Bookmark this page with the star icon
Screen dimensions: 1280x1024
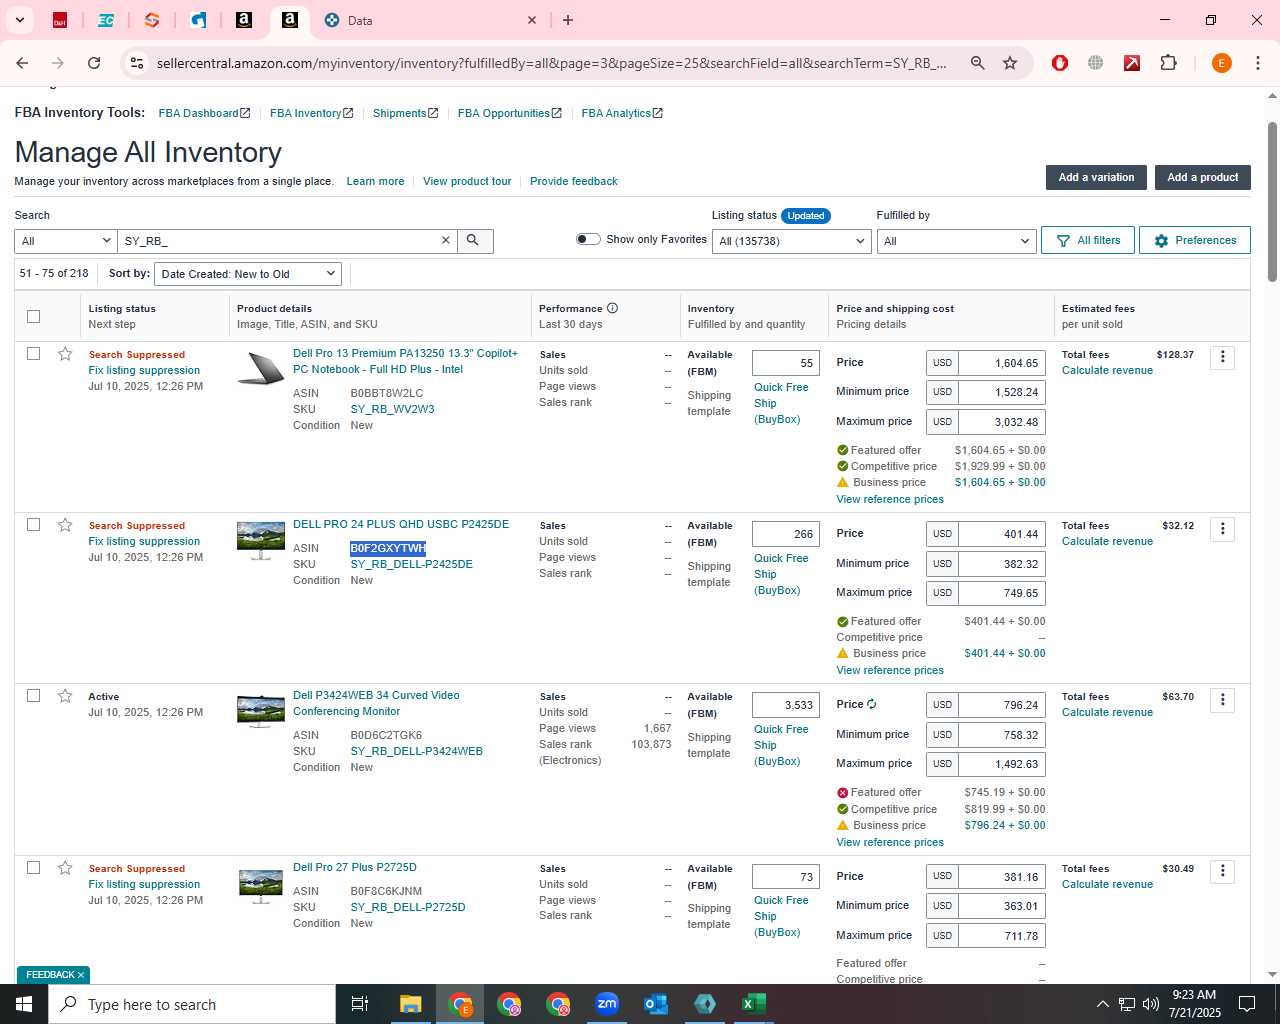coord(1010,63)
